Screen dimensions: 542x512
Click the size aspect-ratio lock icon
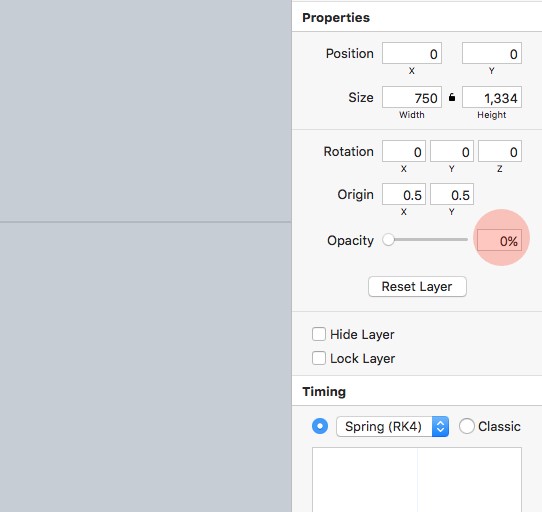[452, 97]
